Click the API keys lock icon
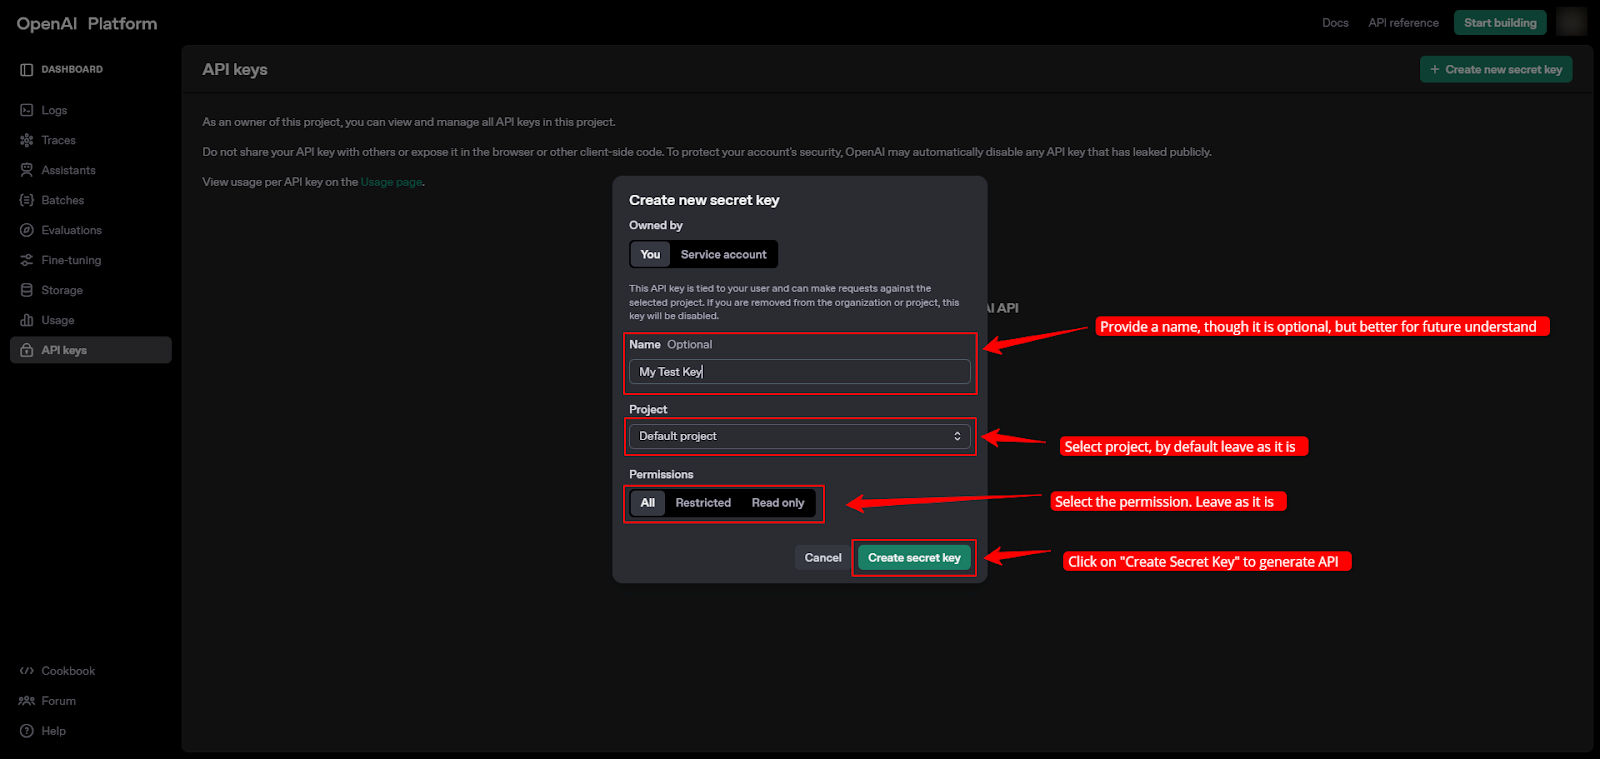The height and width of the screenshot is (759, 1600). coord(27,350)
